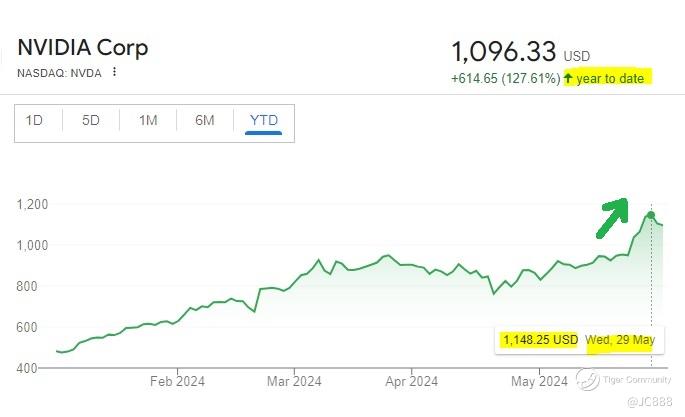Click the Wed, 29 May tooltip date
This screenshot has height=417, width=685.
(x=620, y=340)
